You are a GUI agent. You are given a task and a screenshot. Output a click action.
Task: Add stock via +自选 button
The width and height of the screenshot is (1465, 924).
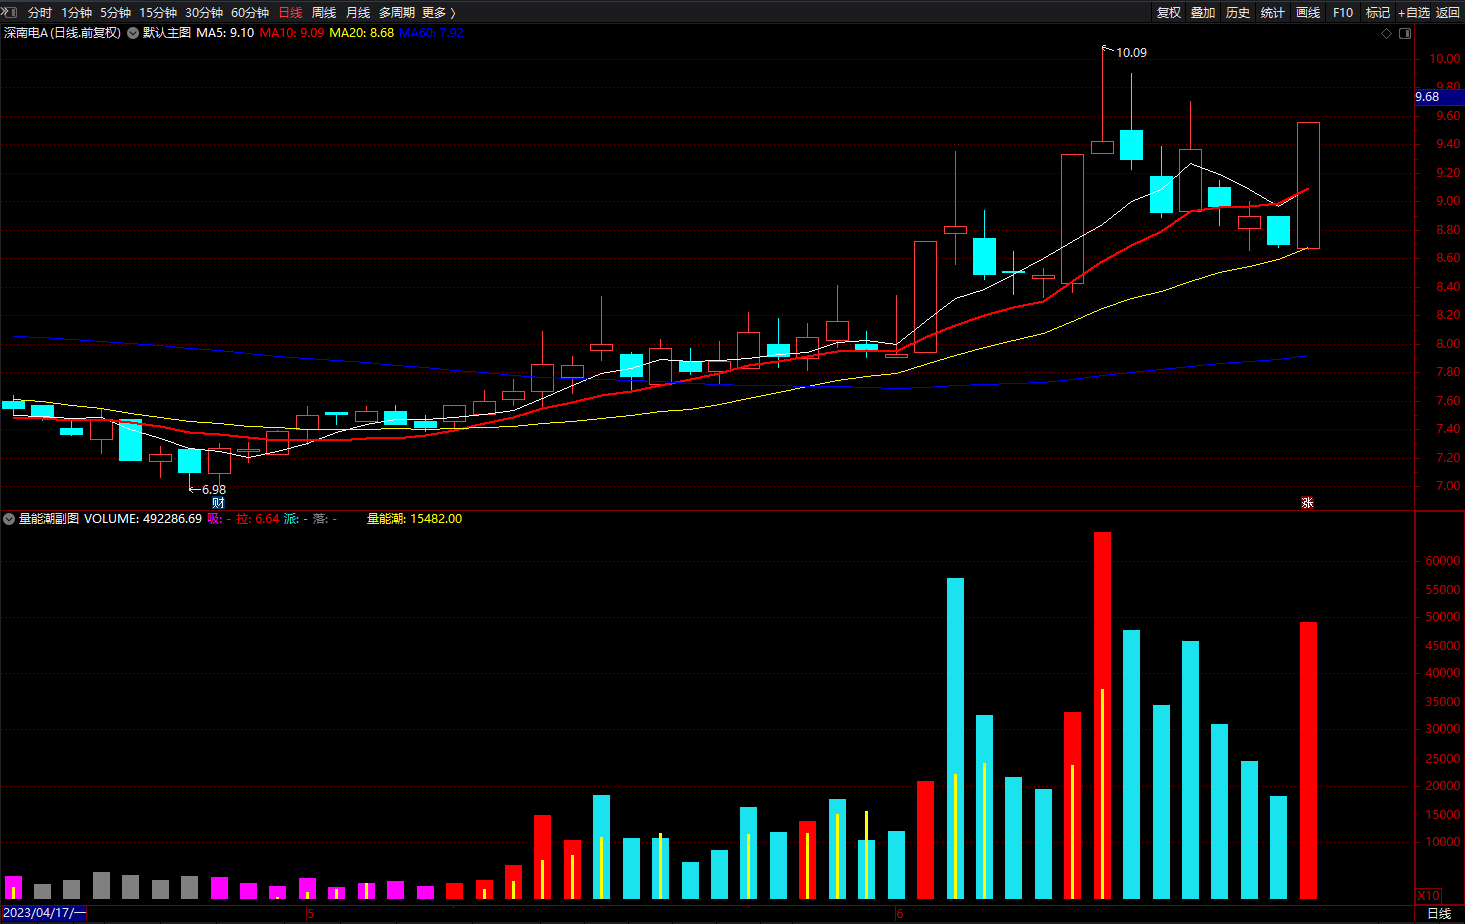[1414, 12]
